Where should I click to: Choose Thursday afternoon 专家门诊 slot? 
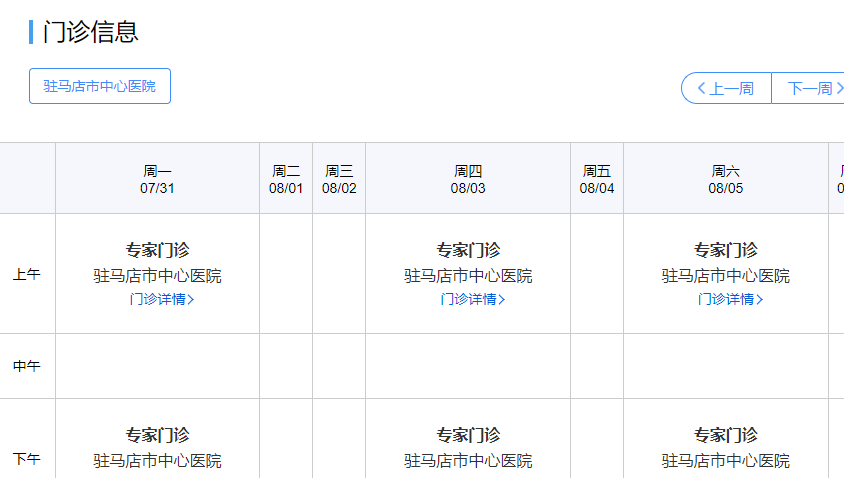click(x=468, y=435)
